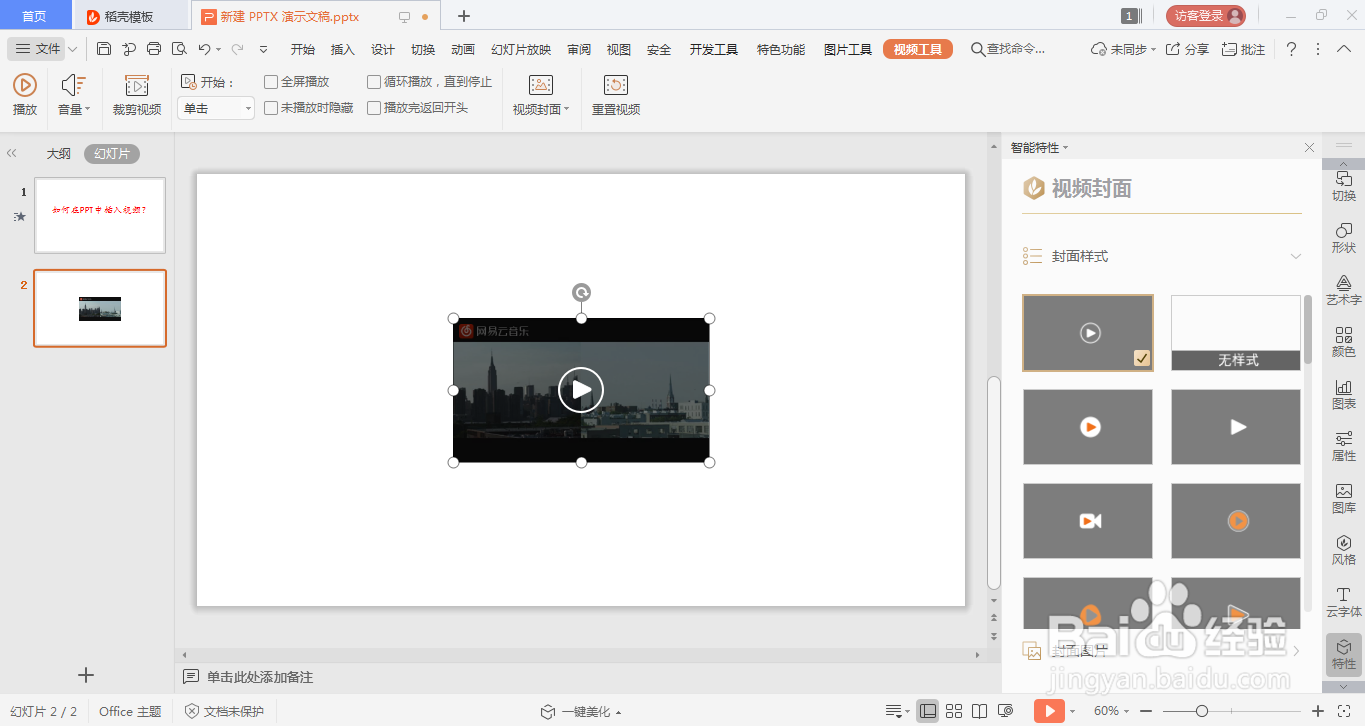1365x726 pixels.
Task: Click the 访客登录 guest login button
Action: 1206,16
